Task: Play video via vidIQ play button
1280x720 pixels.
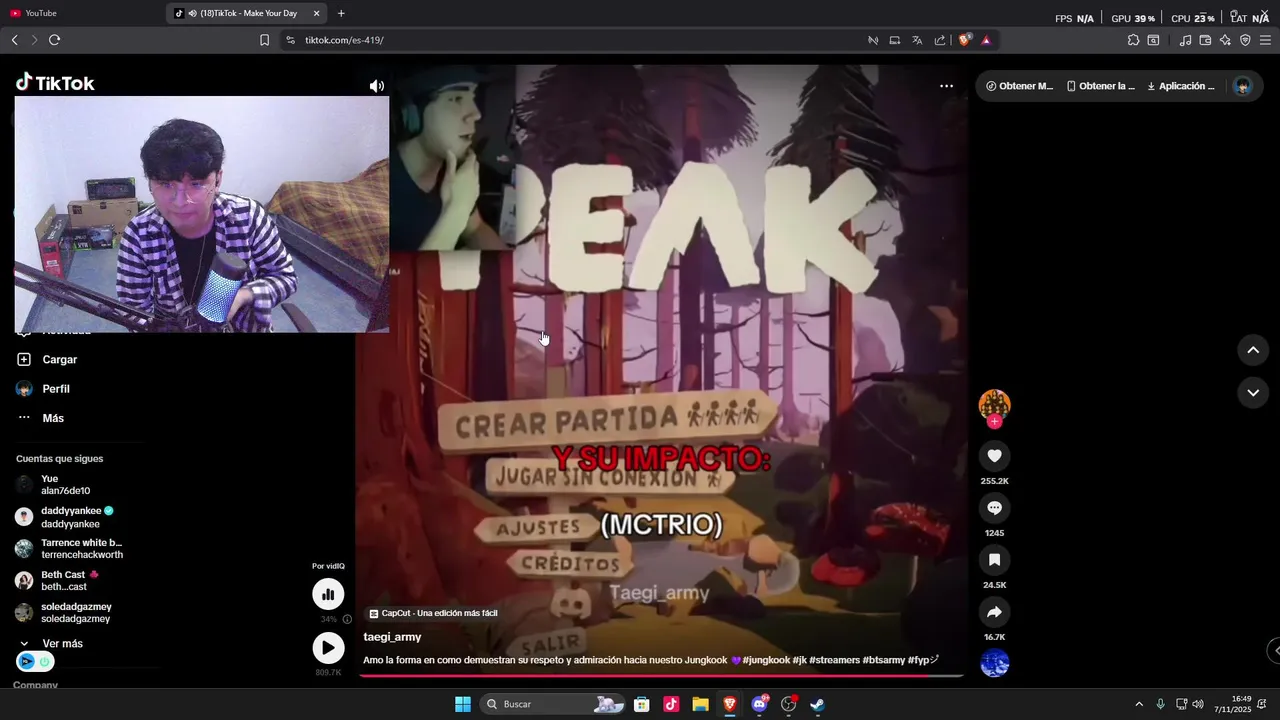Action: (x=328, y=648)
